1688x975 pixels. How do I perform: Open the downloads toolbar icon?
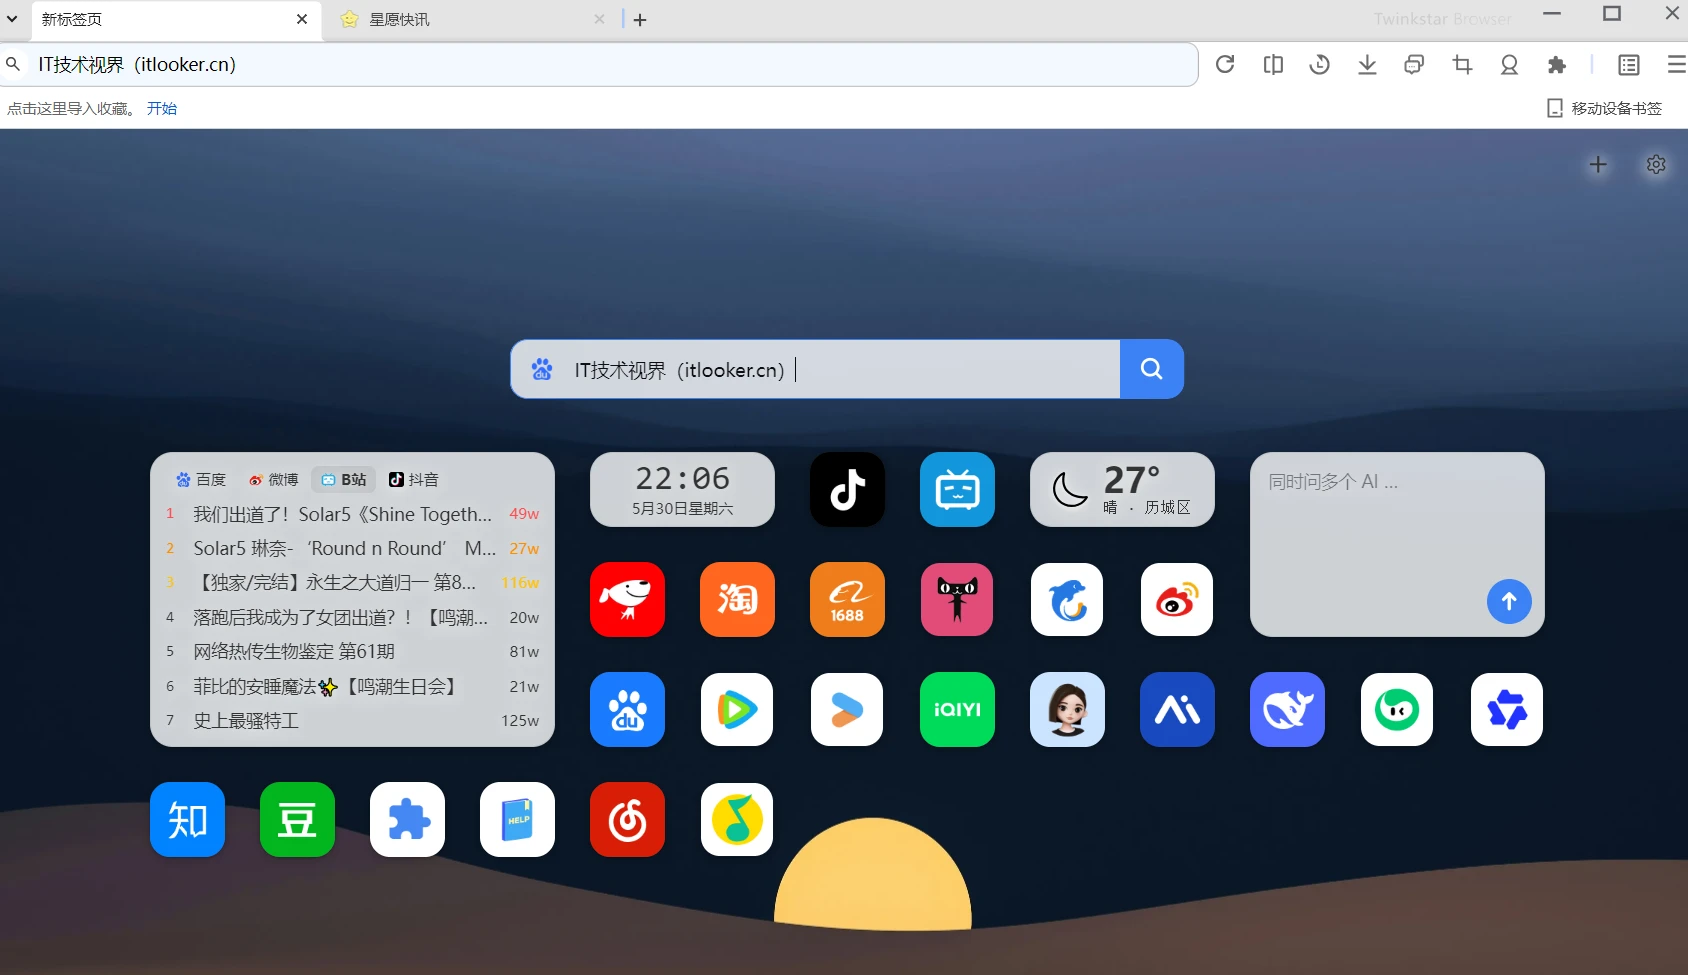tap(1367, 65)
